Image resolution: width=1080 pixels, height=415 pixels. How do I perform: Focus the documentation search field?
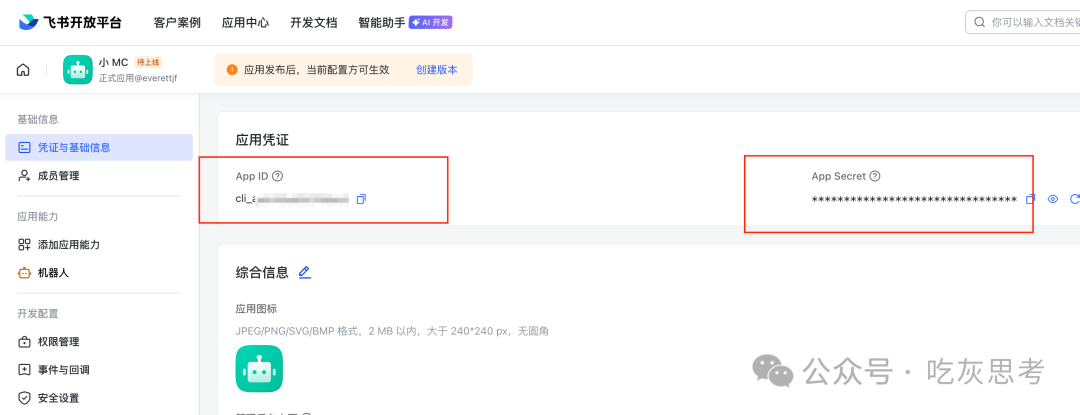point(1023,22)
